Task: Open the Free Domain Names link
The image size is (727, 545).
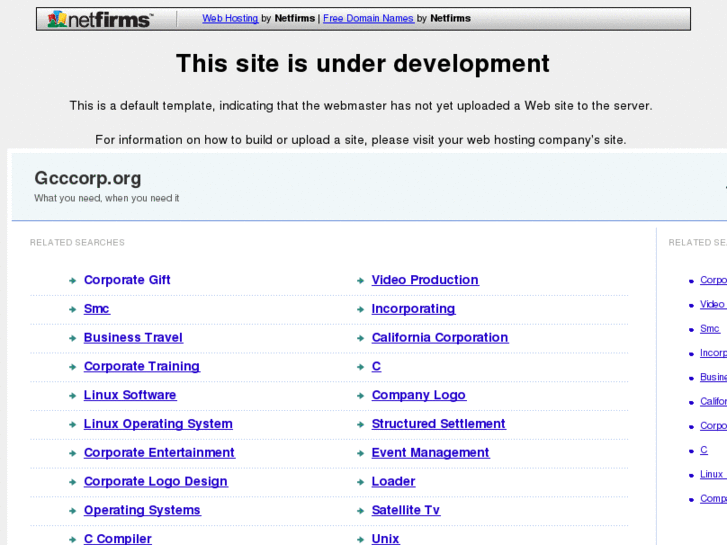Action: coord(368,18)
